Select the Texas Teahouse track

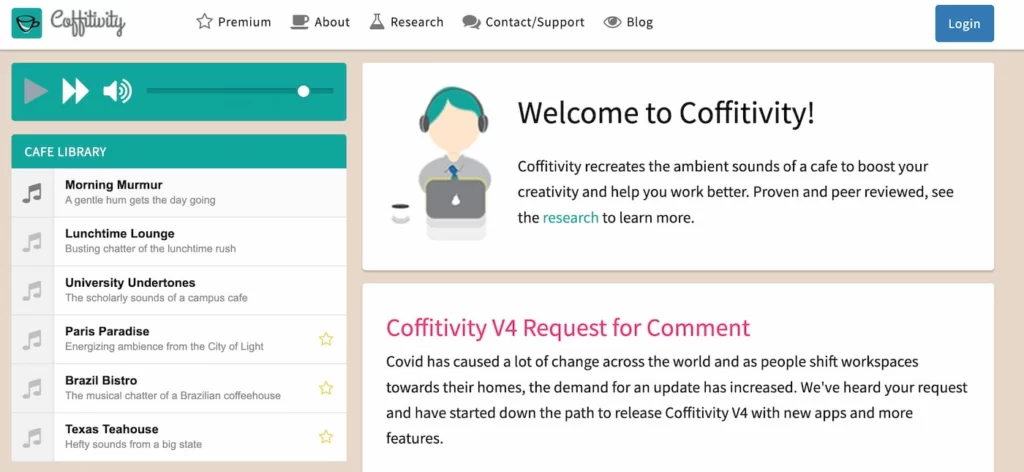179,437
